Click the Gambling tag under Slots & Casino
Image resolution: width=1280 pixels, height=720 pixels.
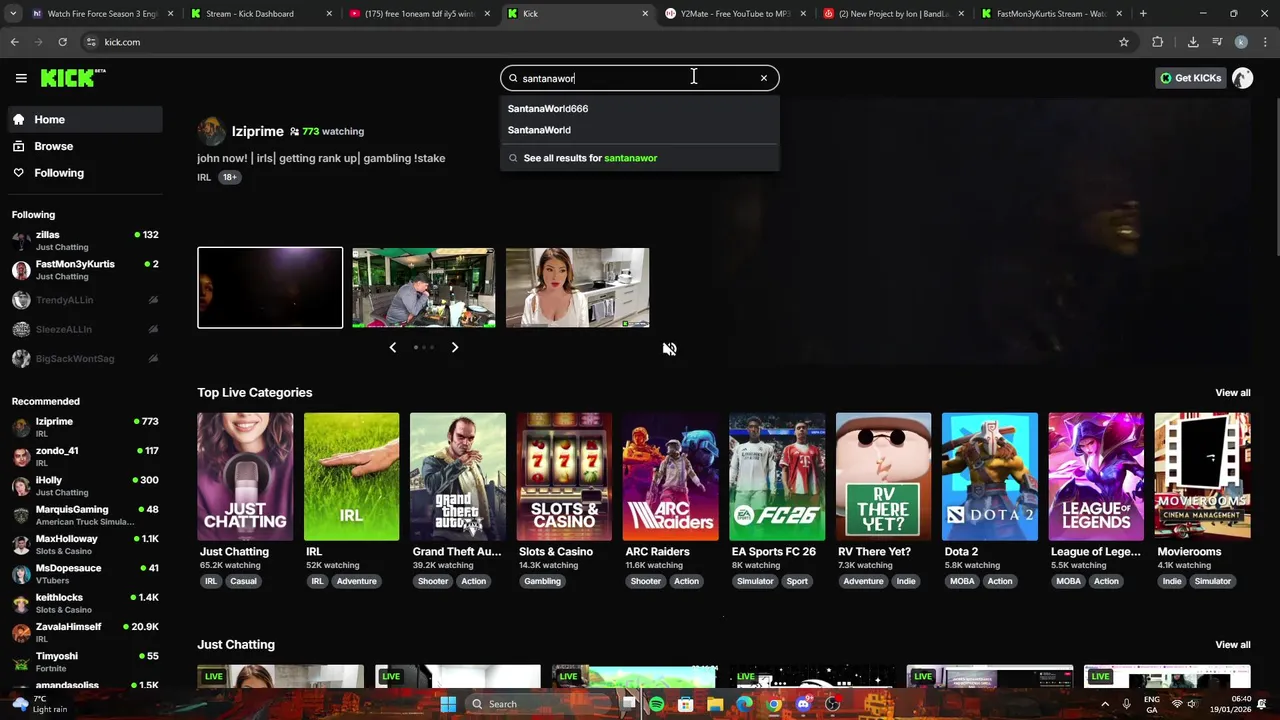pyautogui.click(x=543, y=581)
